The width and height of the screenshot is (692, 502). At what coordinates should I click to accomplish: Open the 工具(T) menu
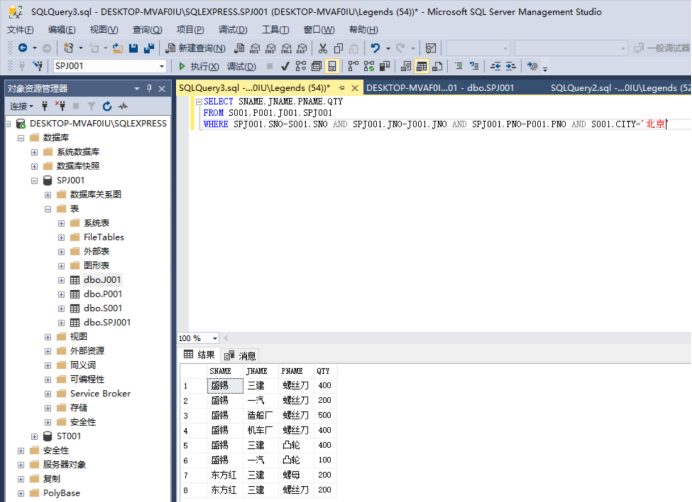275,30
